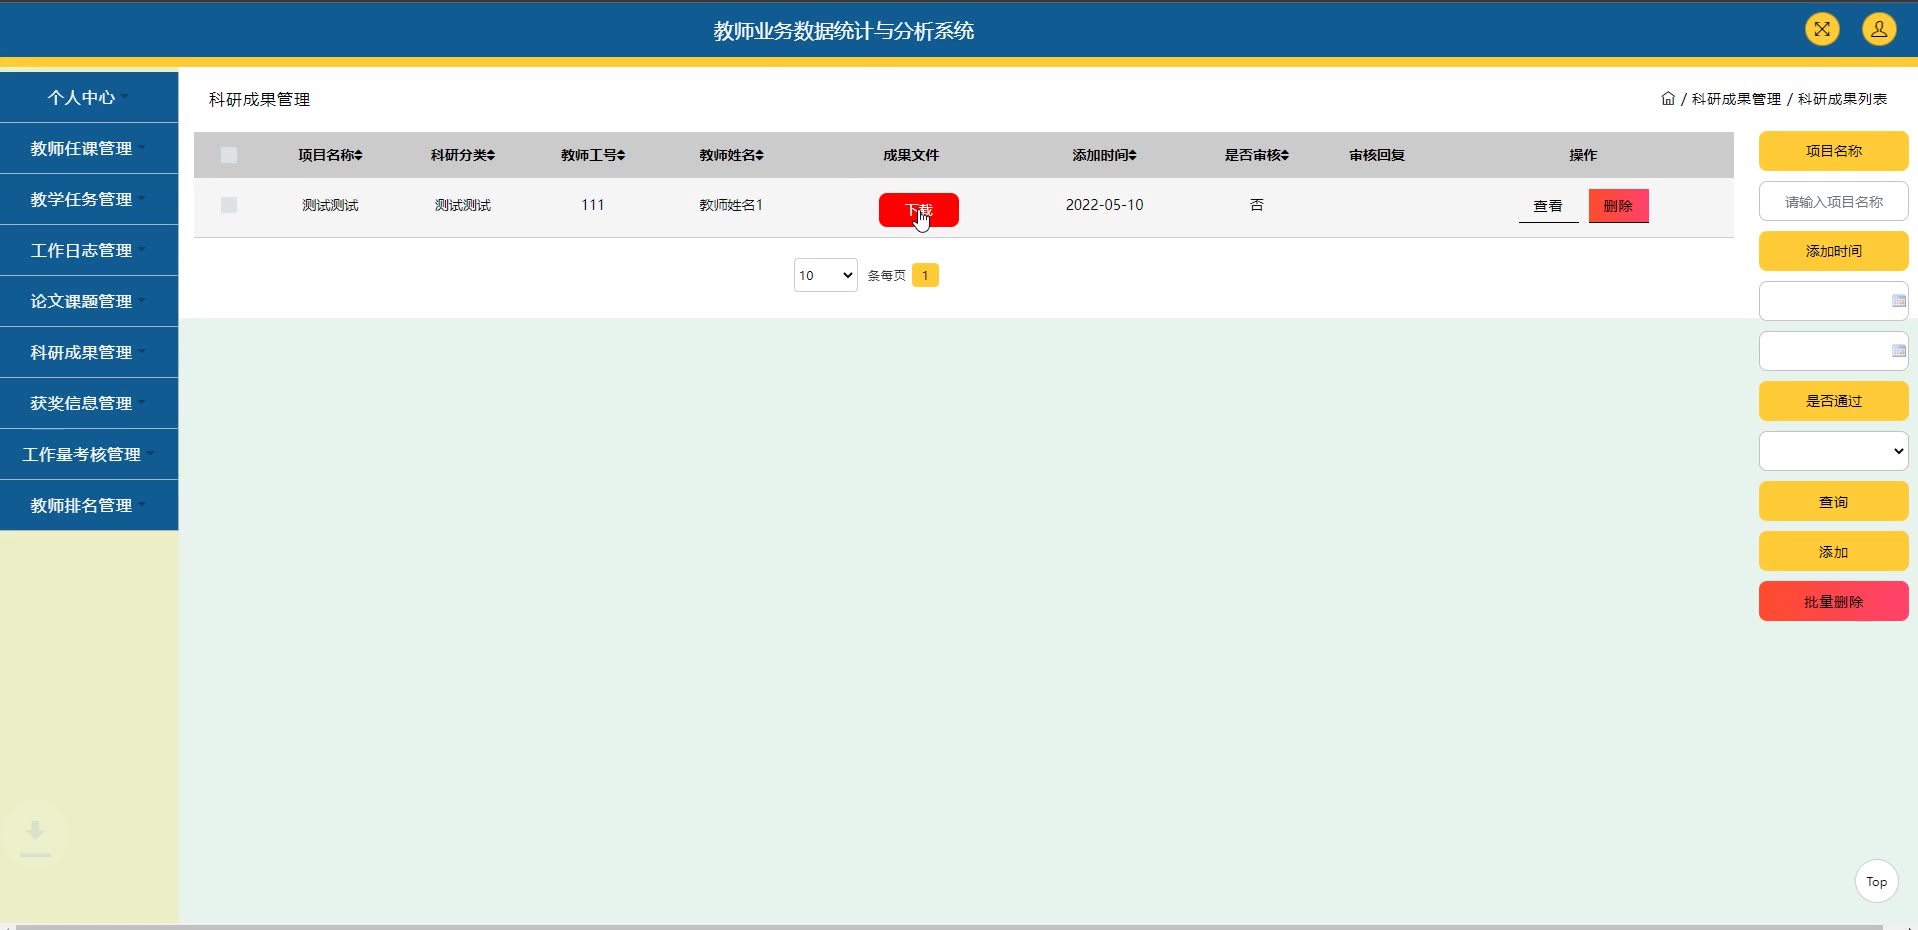Viewport: 1918px width, 930px height.
Task: Open 工作量考核管理 sidebar menu
Action: click(x=89, y=454)
